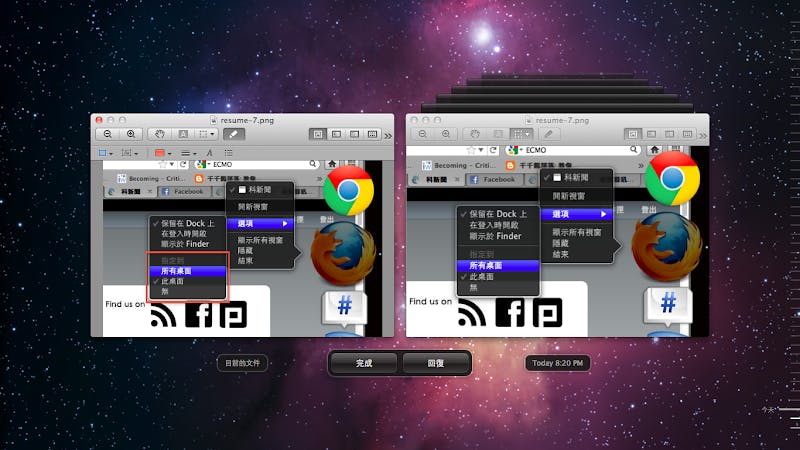Click the left window title resume-7.png
Screen dimensions: 800x450
click(x=247, y=120)
